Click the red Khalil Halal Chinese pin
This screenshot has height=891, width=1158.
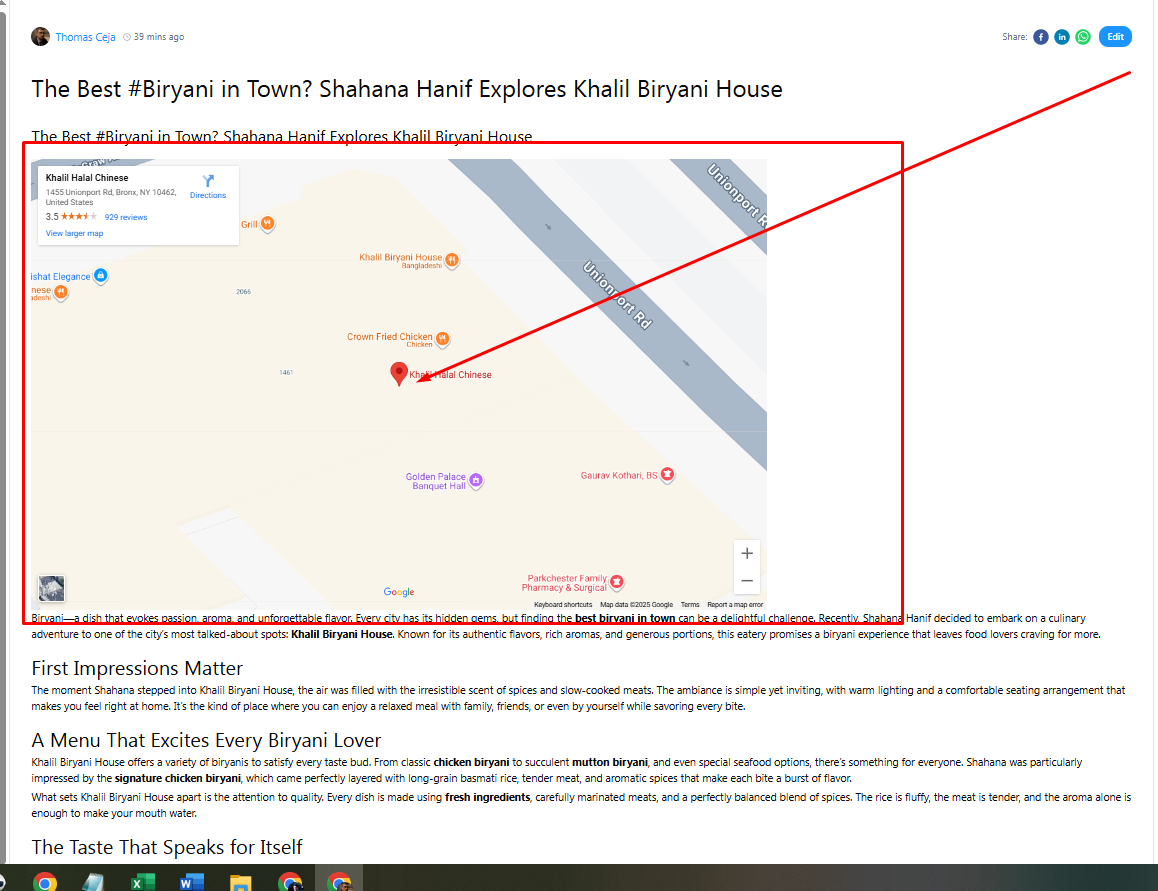pos(399,374)
